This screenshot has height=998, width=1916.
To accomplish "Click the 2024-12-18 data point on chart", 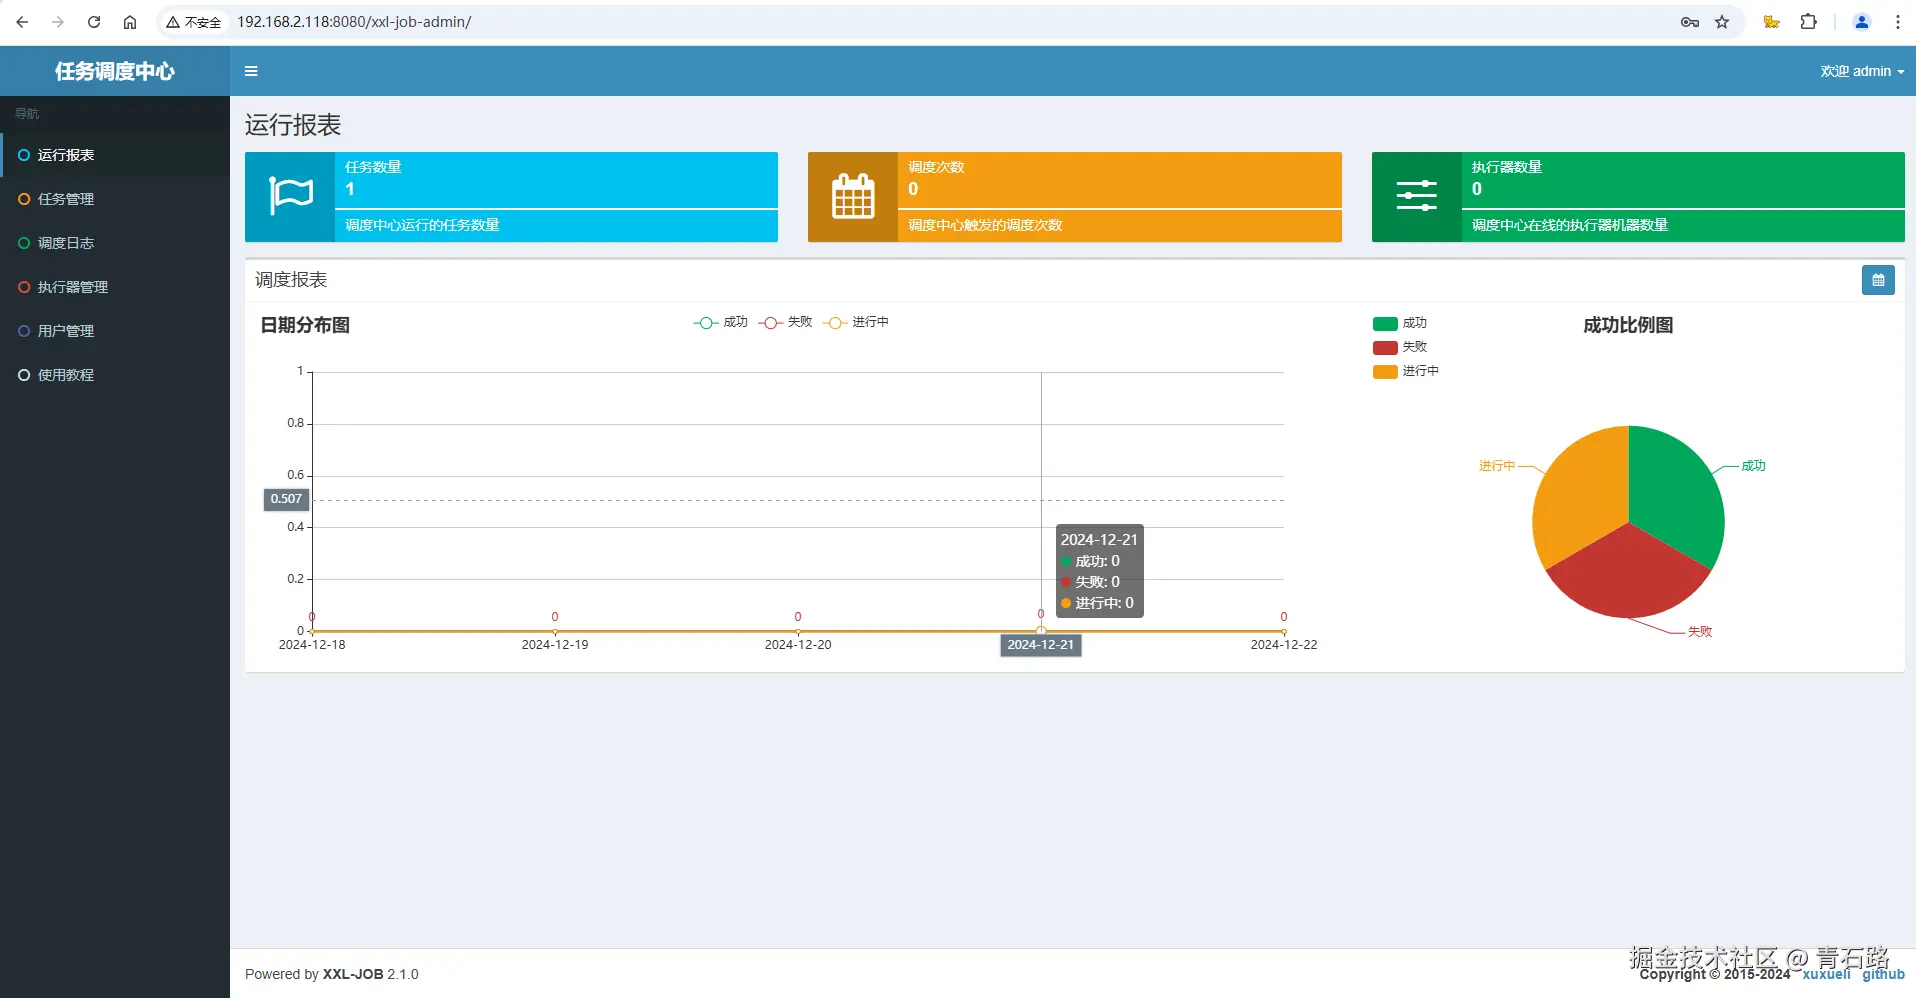I will [312, 631].
